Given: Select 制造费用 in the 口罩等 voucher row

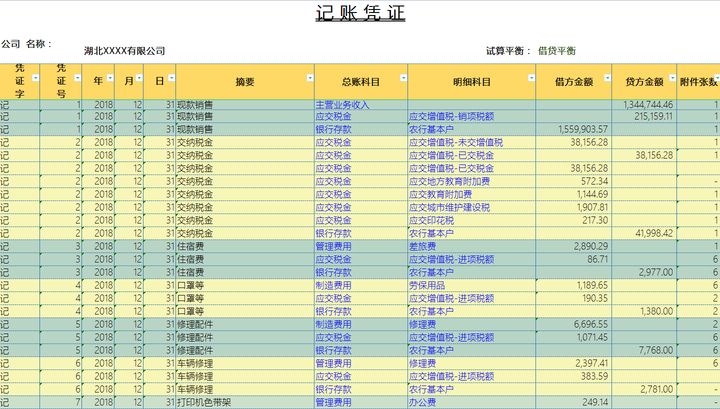Looking at the screenshot, I should click(361, 286).
